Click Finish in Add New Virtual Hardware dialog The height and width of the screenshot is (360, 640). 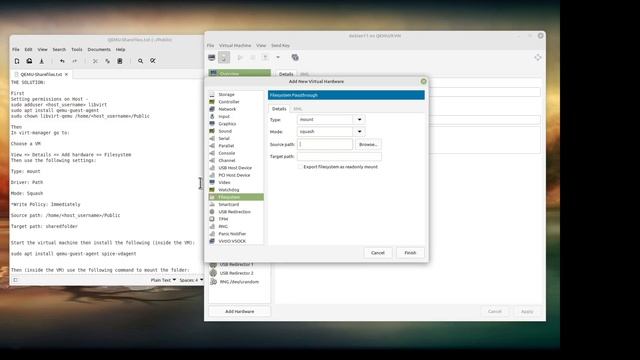click(410, 253)
